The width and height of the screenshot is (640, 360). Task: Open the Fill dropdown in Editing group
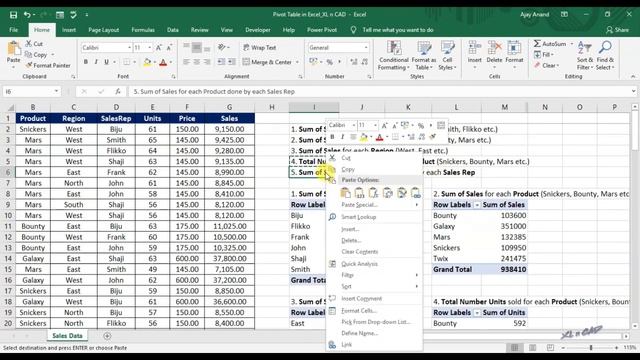pyautogui.click(x=544, y=55)
